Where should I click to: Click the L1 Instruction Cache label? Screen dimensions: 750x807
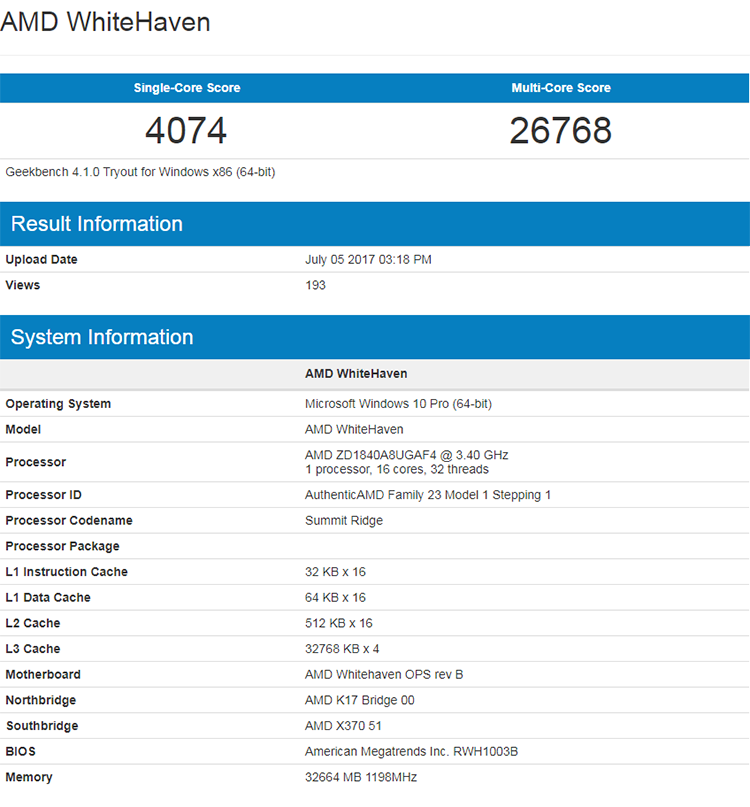pos(66,572)
